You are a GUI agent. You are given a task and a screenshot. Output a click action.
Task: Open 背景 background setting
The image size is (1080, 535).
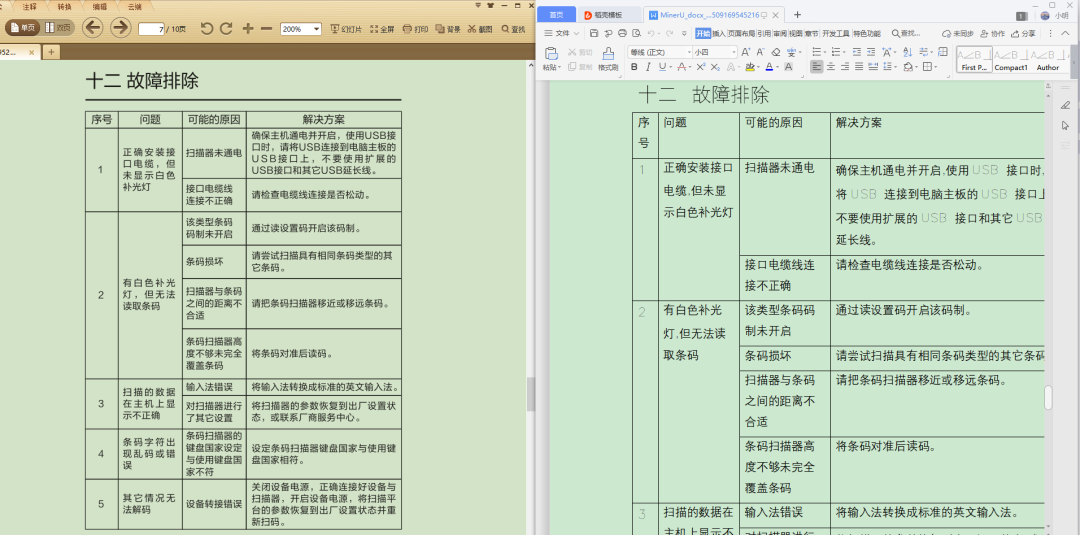[448, 29]
